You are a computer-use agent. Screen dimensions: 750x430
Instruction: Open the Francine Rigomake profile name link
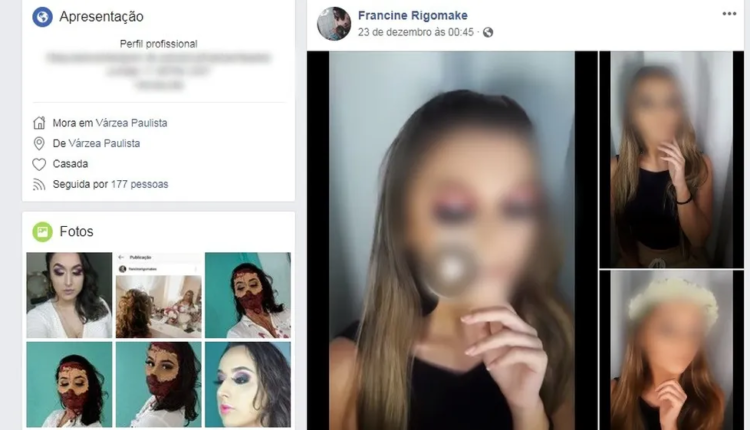pyautogui.click(x=412, y=15)
